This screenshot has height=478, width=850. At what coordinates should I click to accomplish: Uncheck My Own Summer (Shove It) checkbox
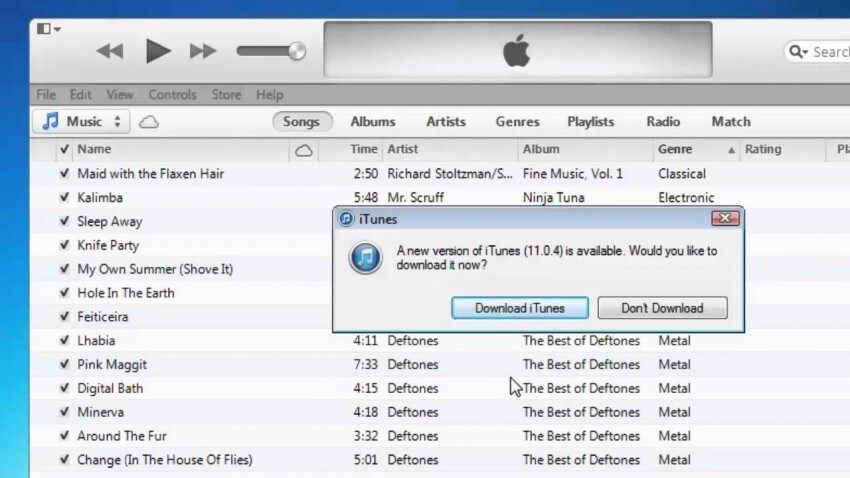[x=64, y=269]
